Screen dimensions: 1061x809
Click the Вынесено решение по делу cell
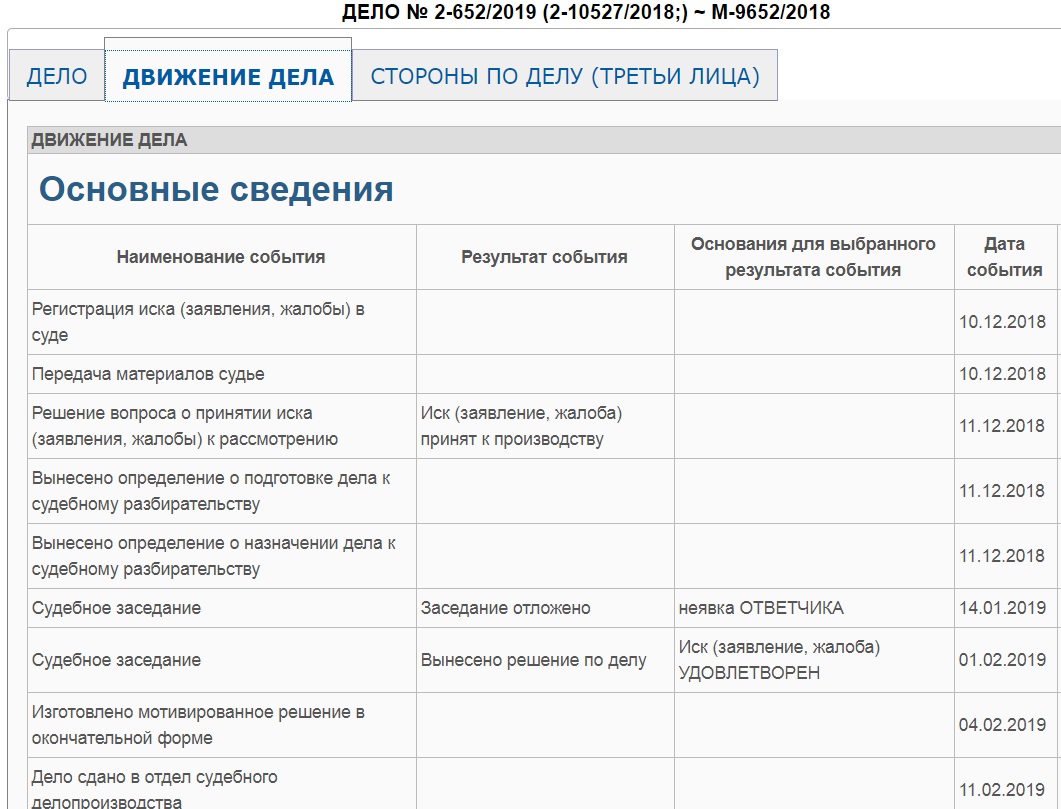(533, 660)
